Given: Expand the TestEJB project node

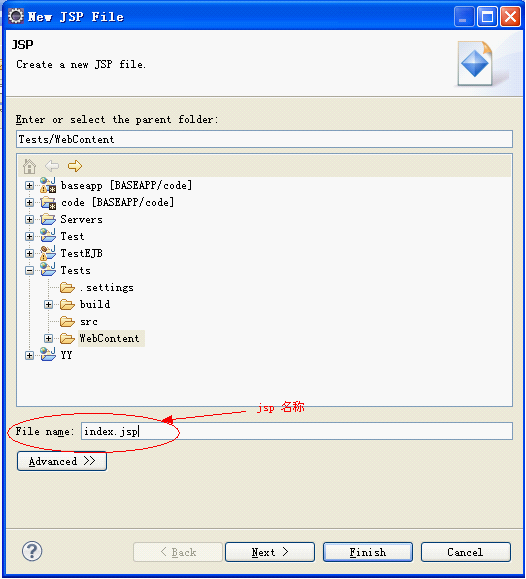Looking at the screenshot, I should click(30, 253).
